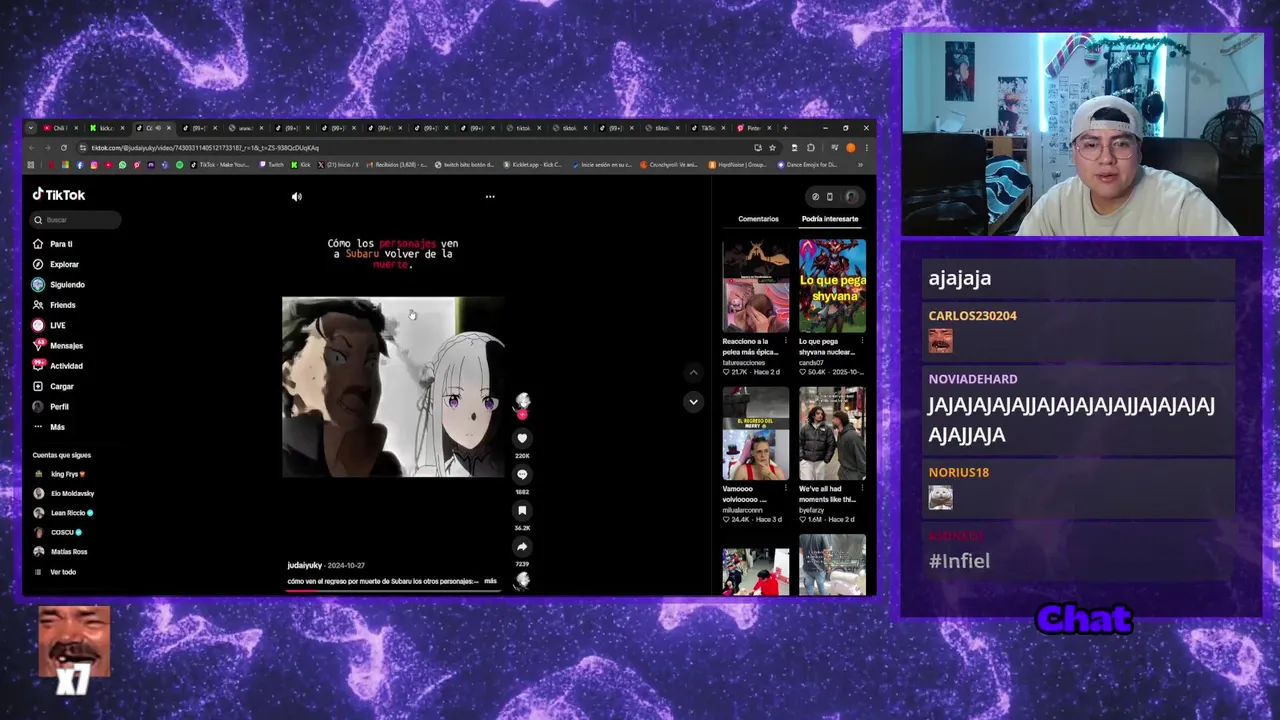Viewport: 1280px width, 720px height.
Task: Expand the Más sidebar menu
Action: 49,427
